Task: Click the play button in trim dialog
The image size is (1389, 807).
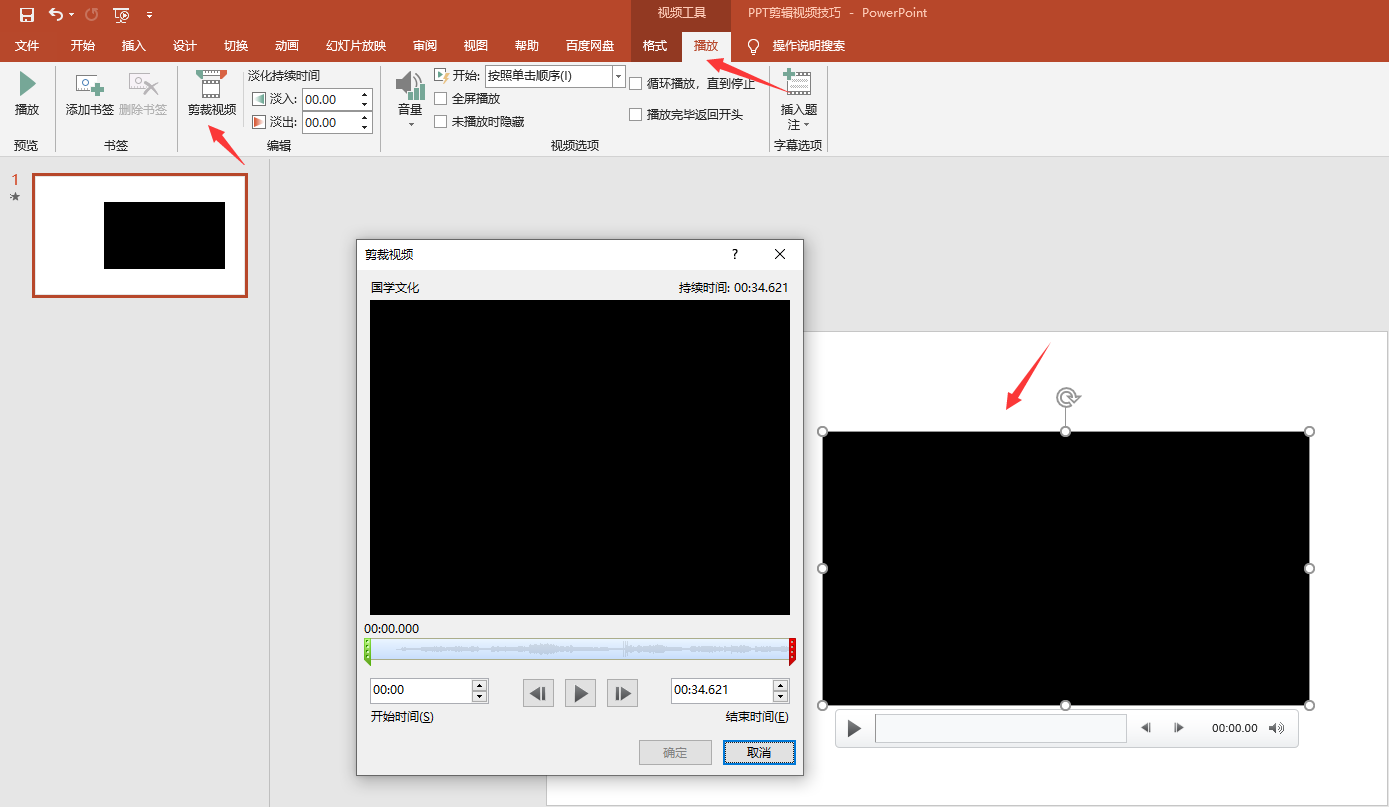Action: 580,693
